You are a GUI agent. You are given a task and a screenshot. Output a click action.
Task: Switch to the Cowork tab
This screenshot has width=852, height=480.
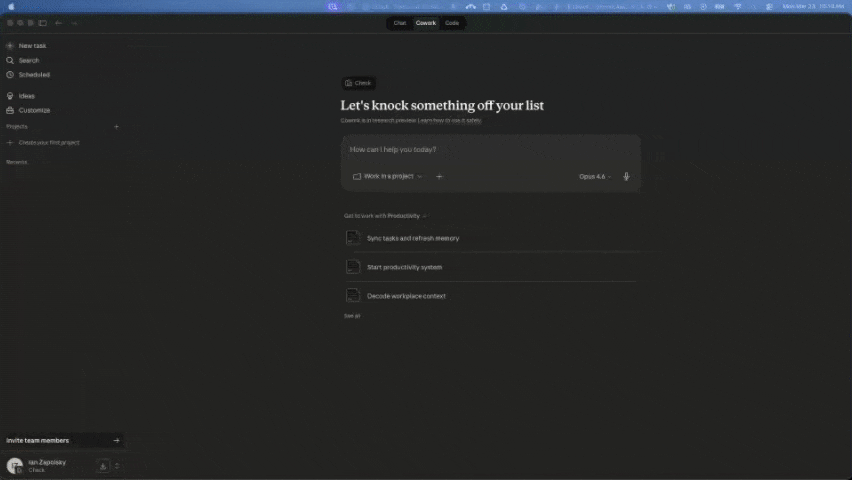tap(425, 23)
